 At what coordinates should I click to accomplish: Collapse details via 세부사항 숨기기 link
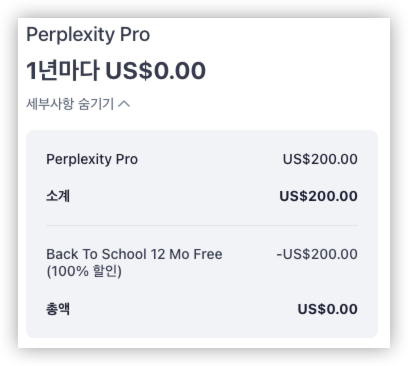click(x=78, y=104)
